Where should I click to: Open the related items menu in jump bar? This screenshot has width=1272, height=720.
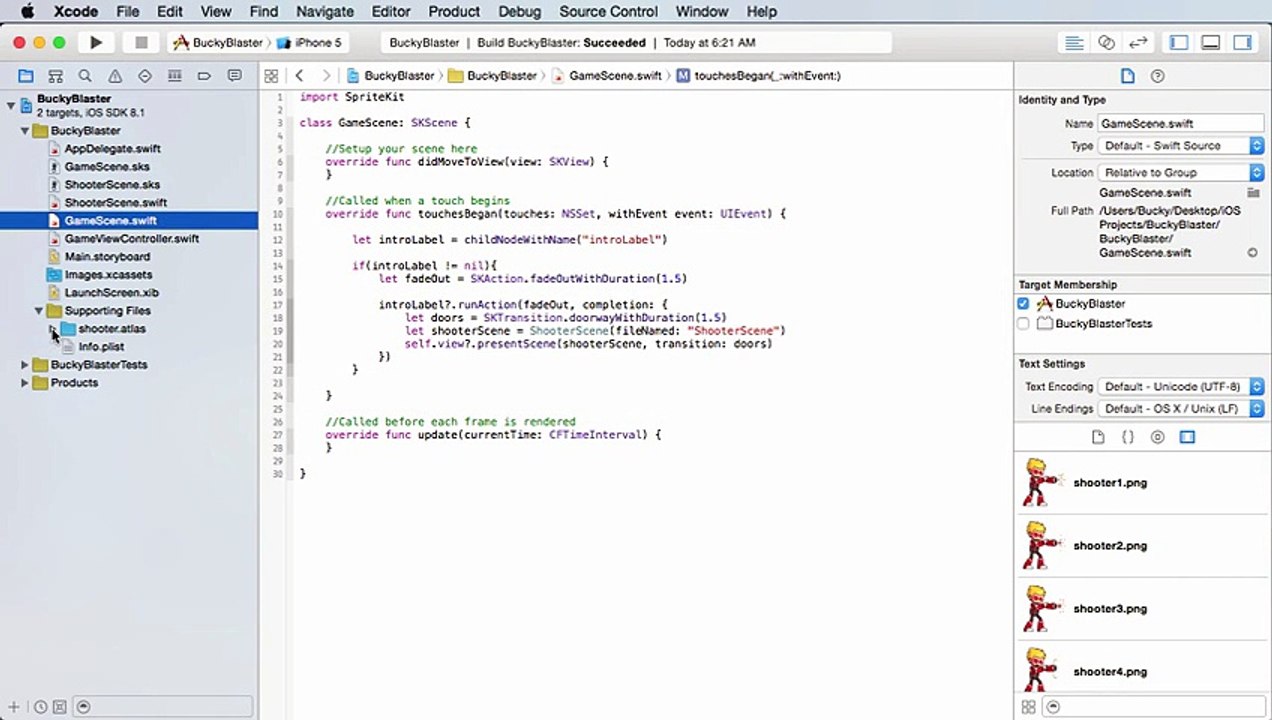click(271, 76)
